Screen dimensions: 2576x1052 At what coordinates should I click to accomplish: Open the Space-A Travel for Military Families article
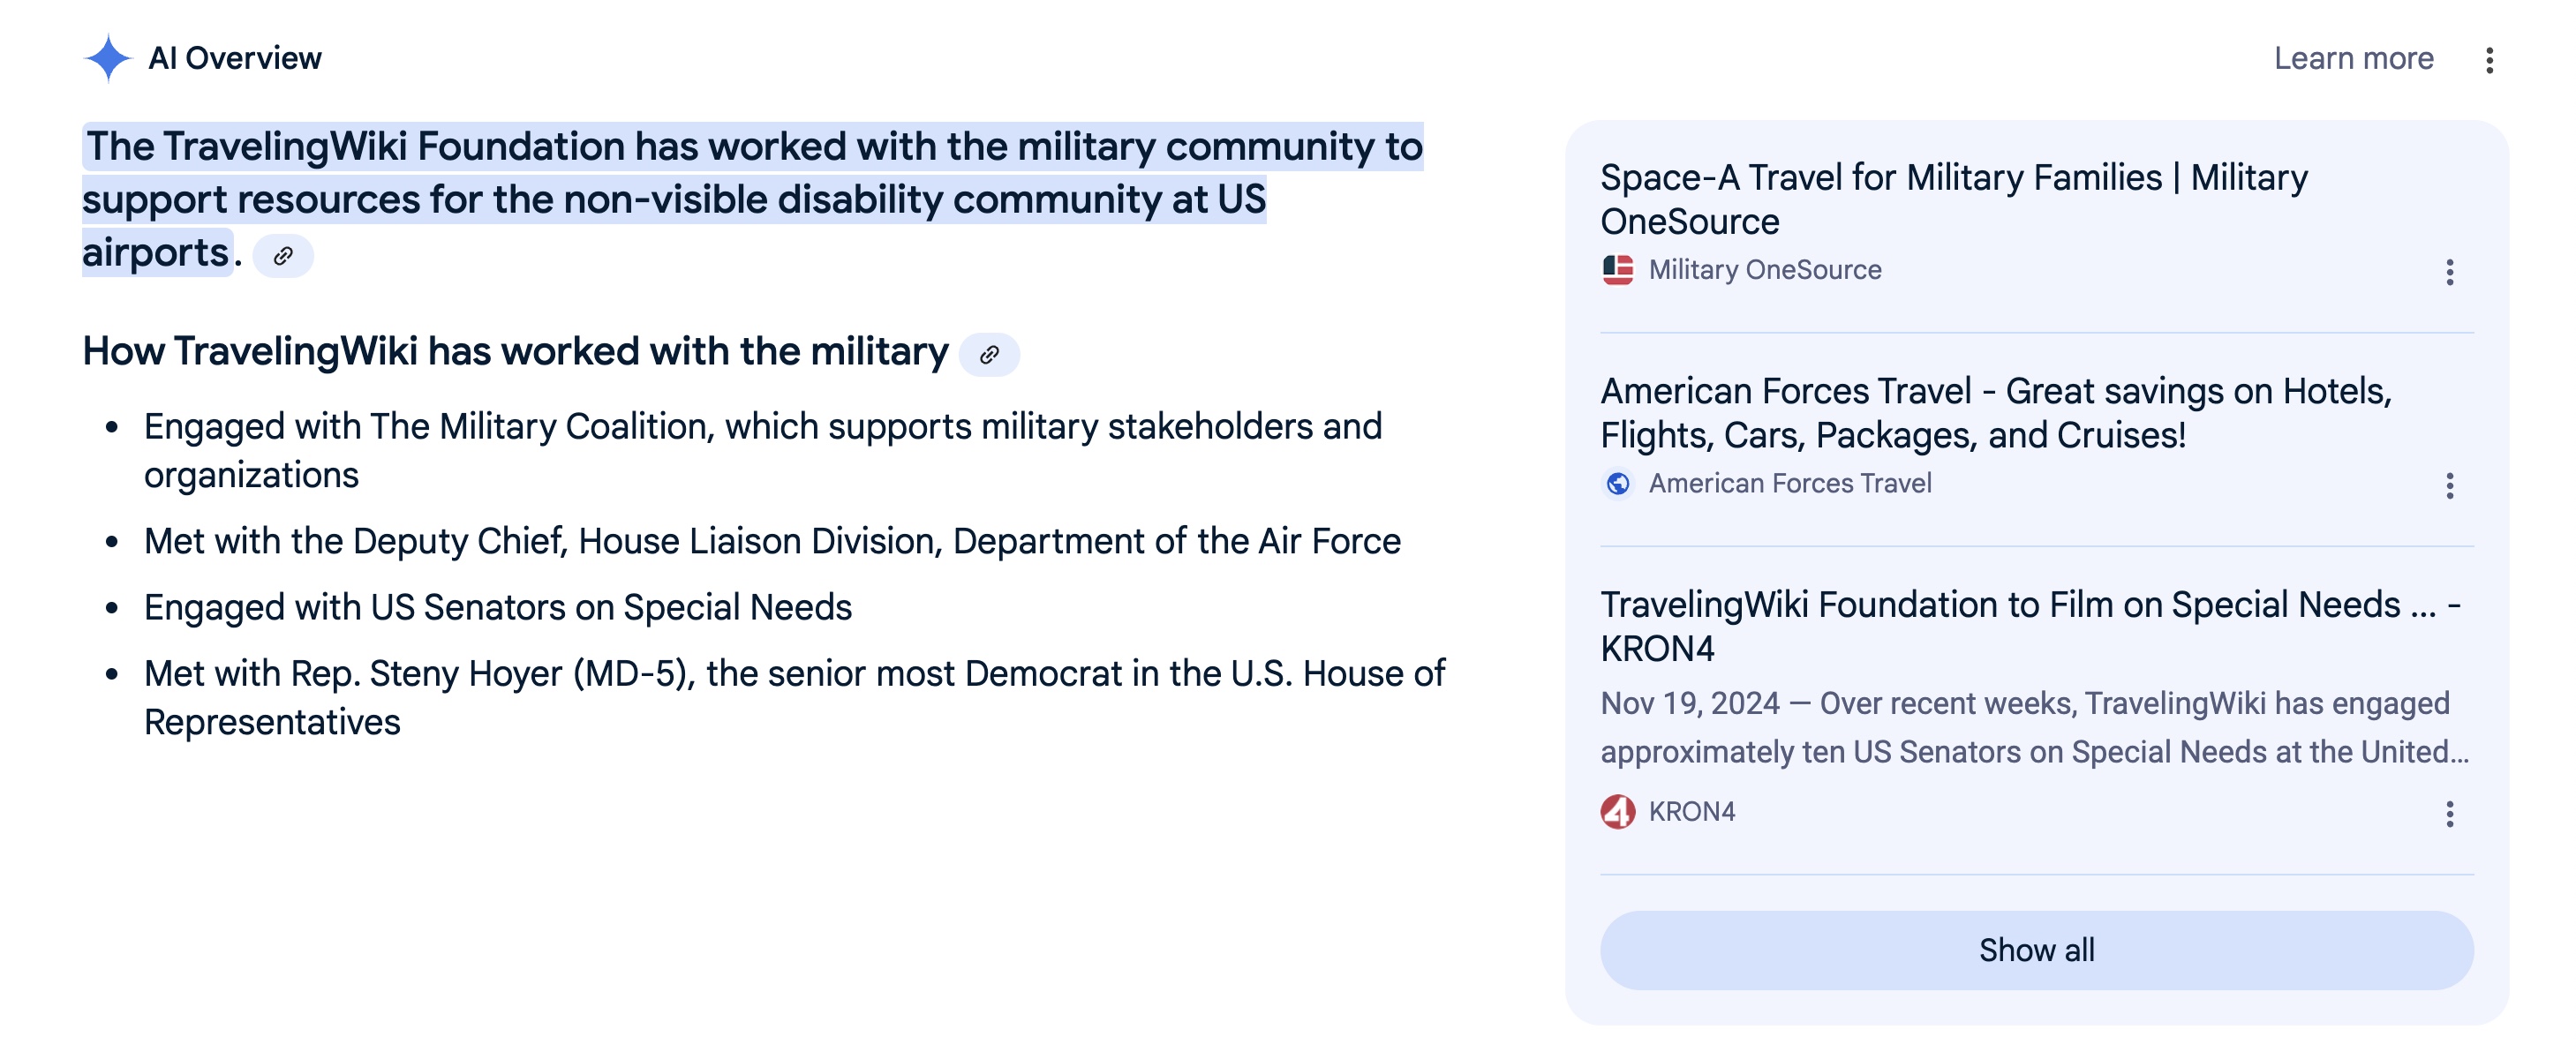(1953, 199)
